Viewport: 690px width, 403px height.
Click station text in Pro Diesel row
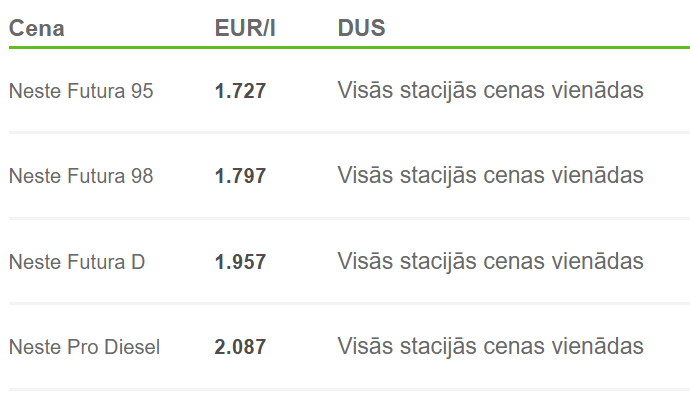pos(491,346)
